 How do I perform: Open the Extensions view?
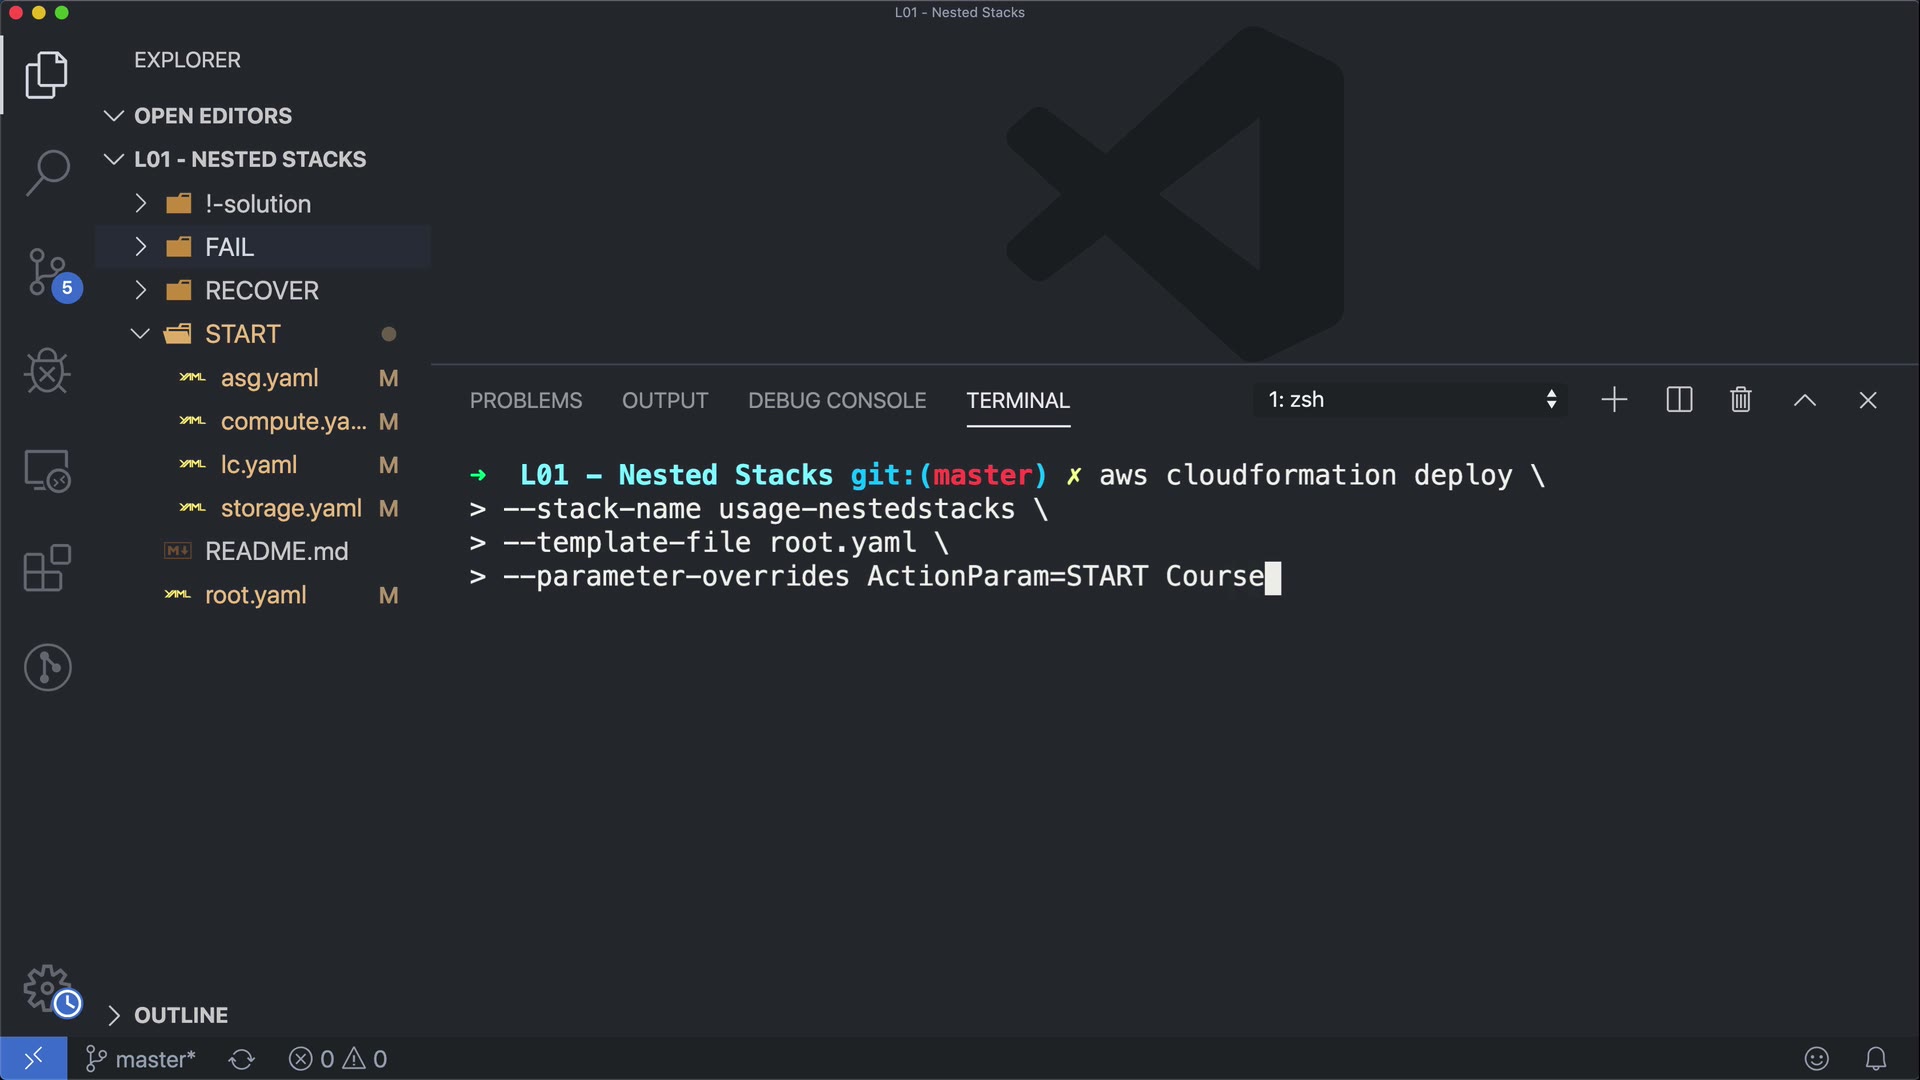click(47, 568)
